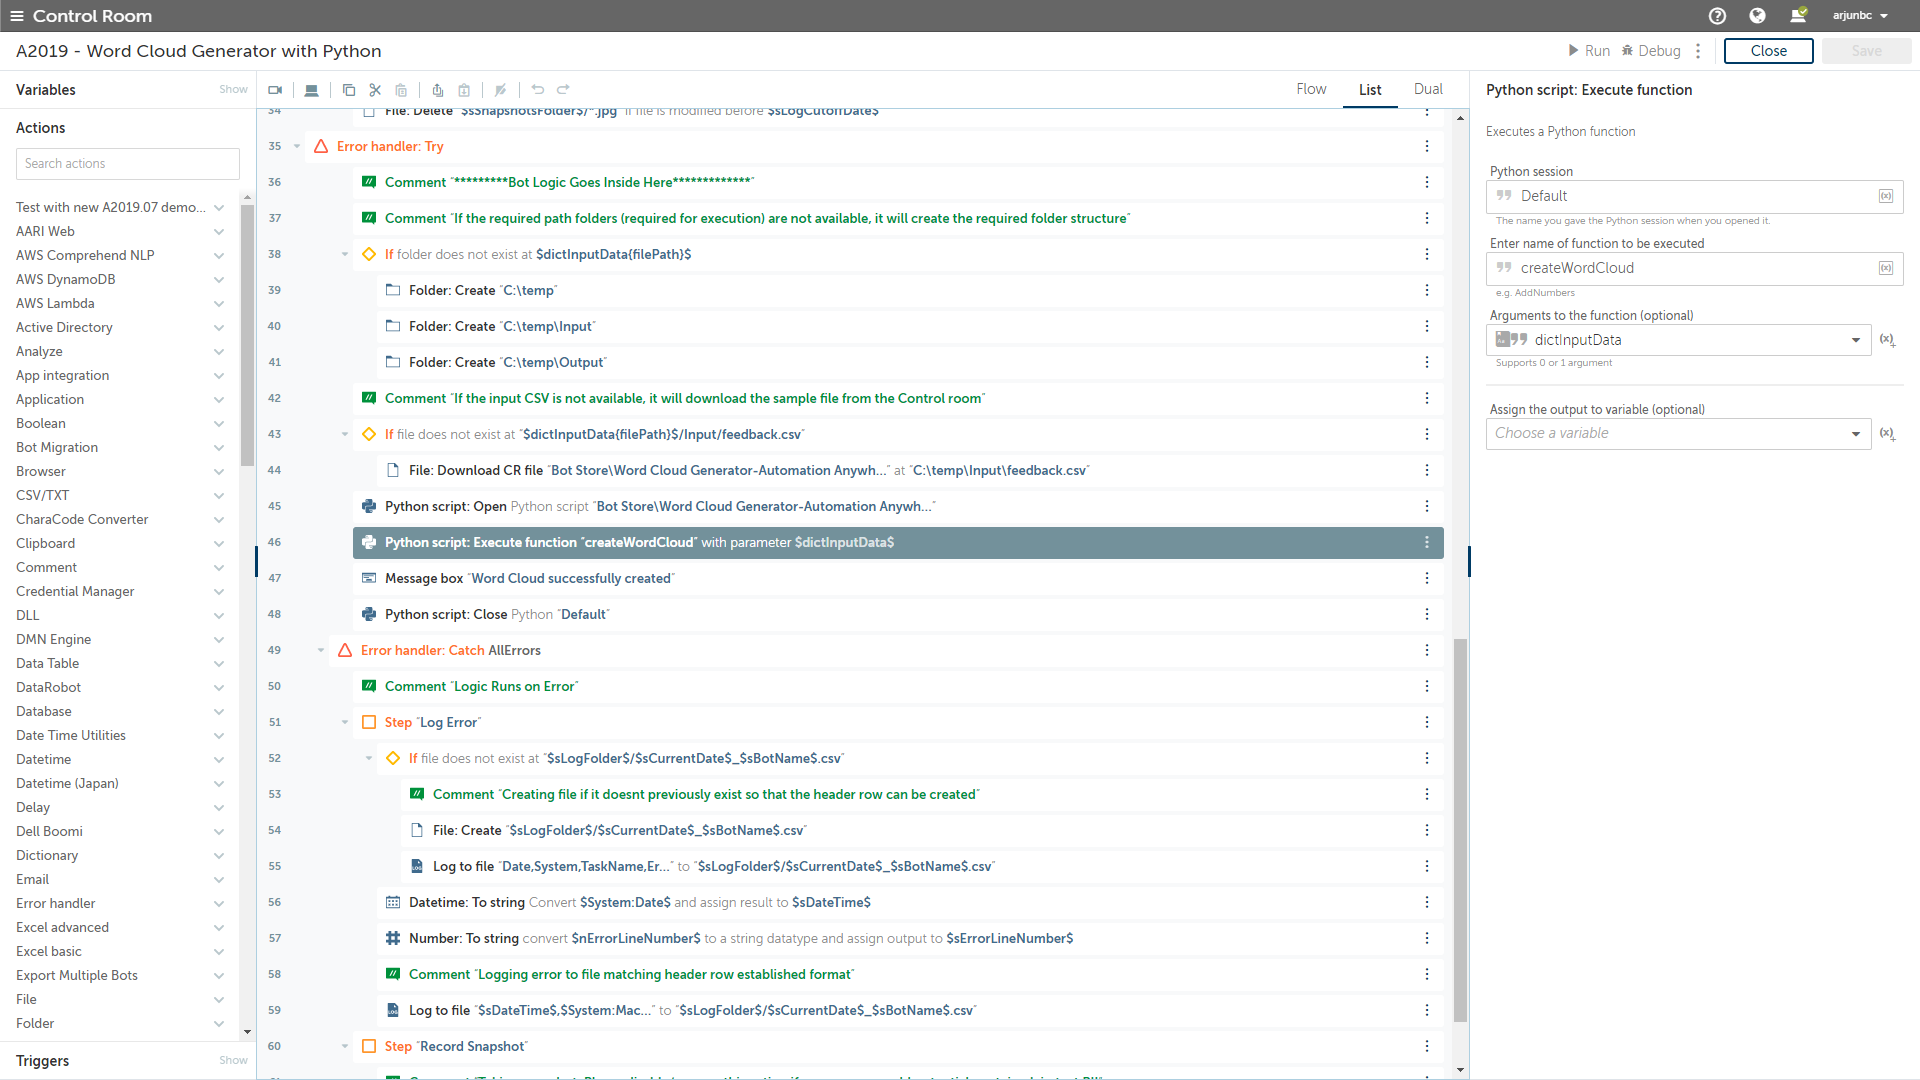Click the record video camera toolbar icon
This screenshot has width=1920, height=1080.
[x=275, y=90]
